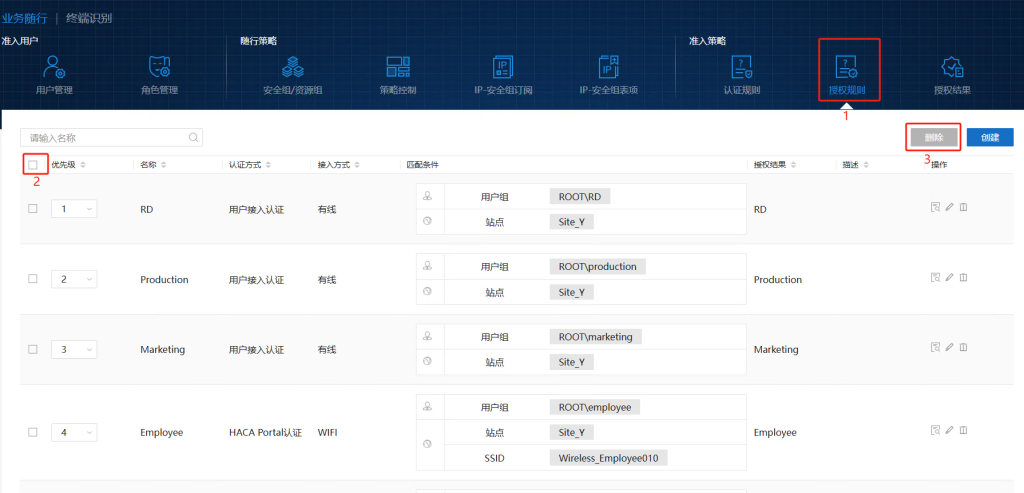The image size is (1024, 493).
Task: View details icon for Marketing rule
Action: click(934, 348)
